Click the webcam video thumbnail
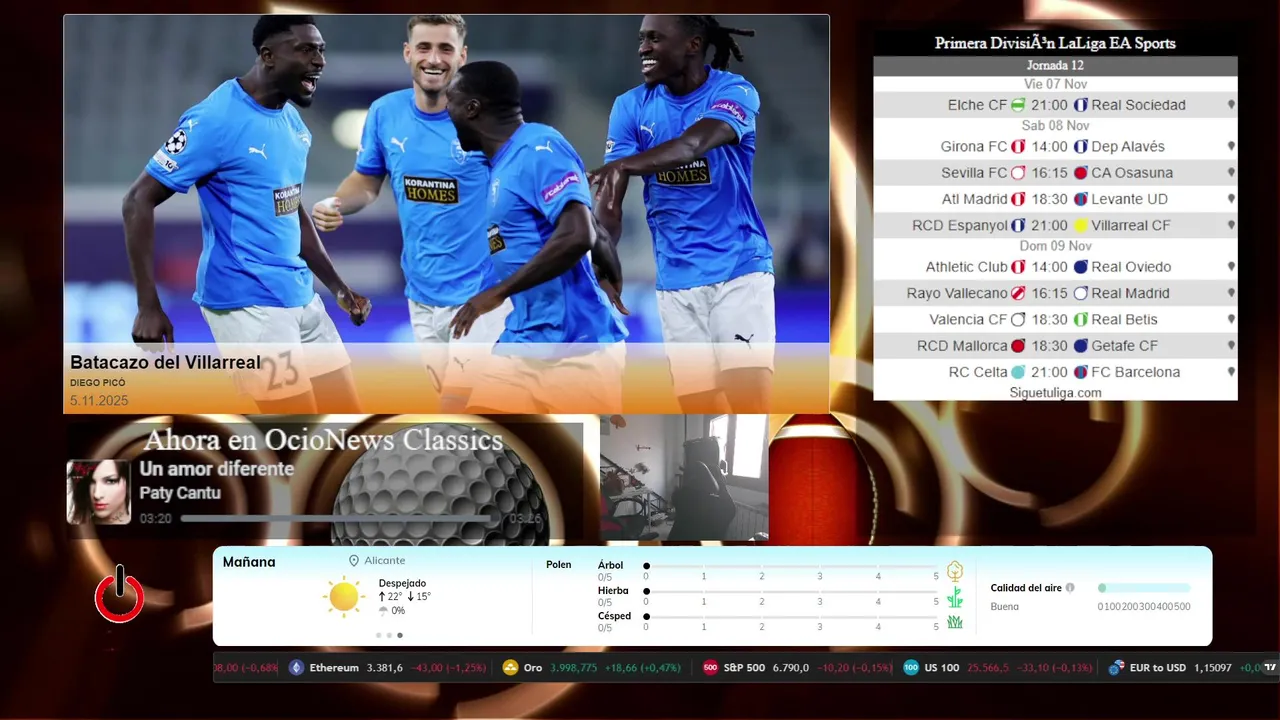 [684, 478]
